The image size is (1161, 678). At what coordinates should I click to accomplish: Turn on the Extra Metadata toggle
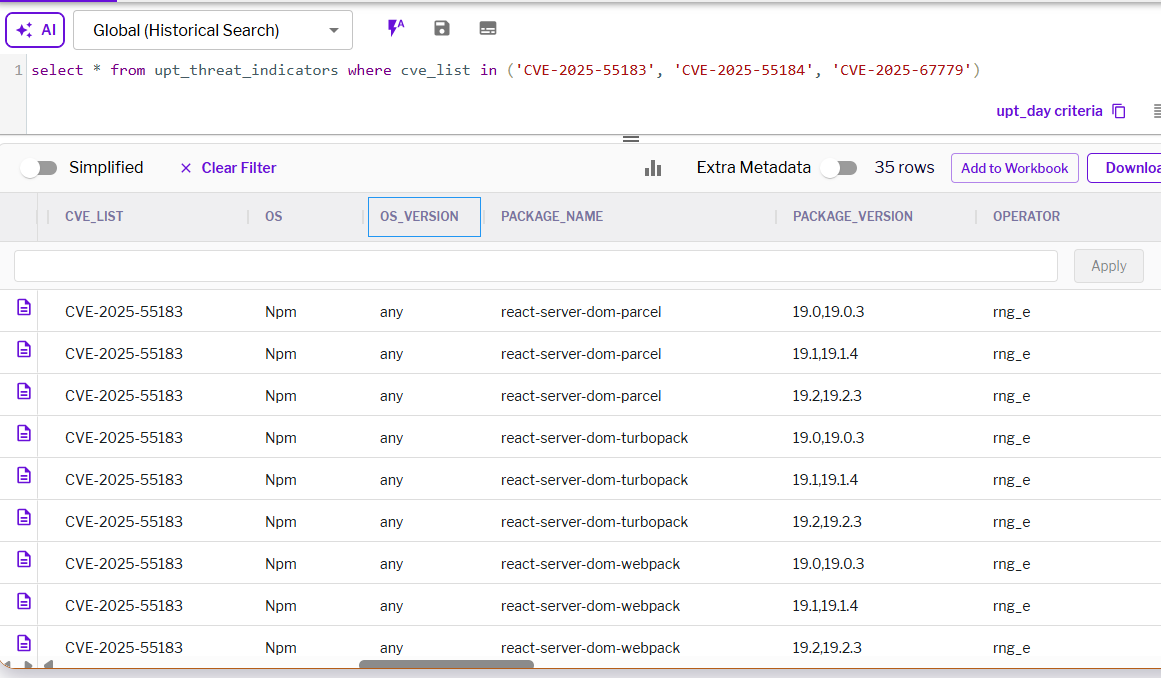point(839,168)
